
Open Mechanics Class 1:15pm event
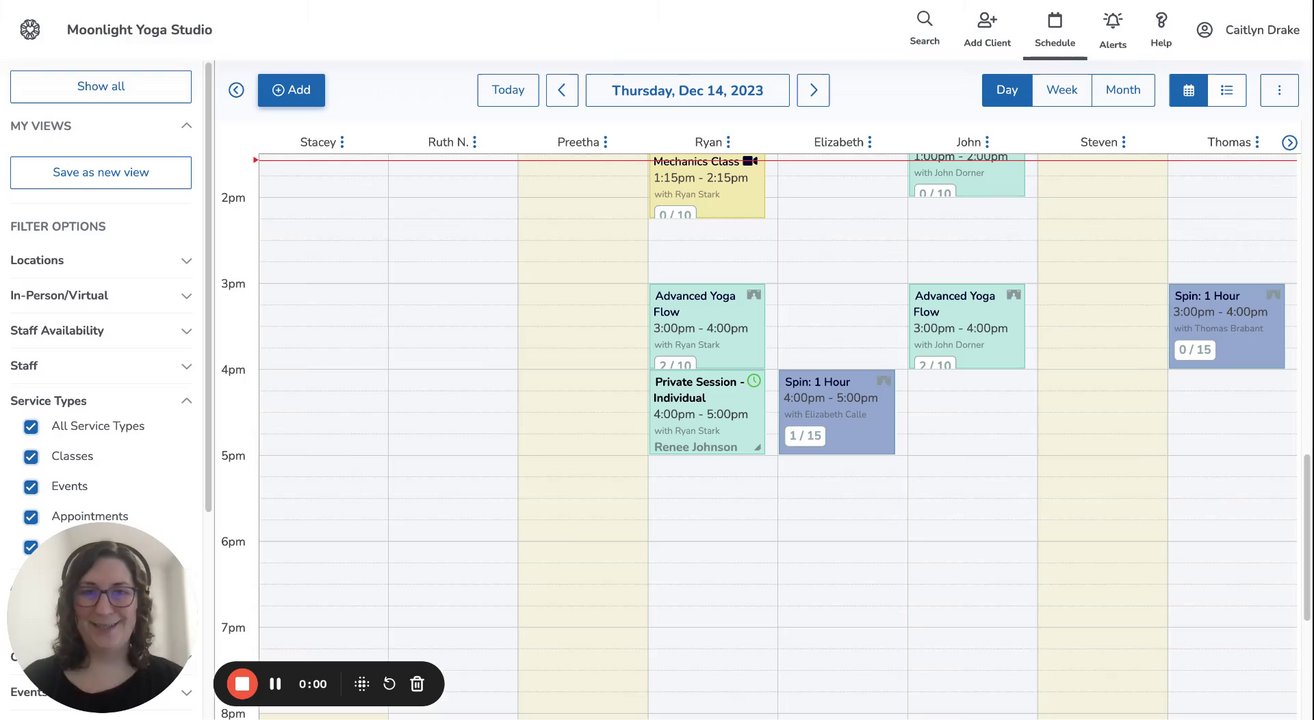pyautogui.click(x=707, y=186)
